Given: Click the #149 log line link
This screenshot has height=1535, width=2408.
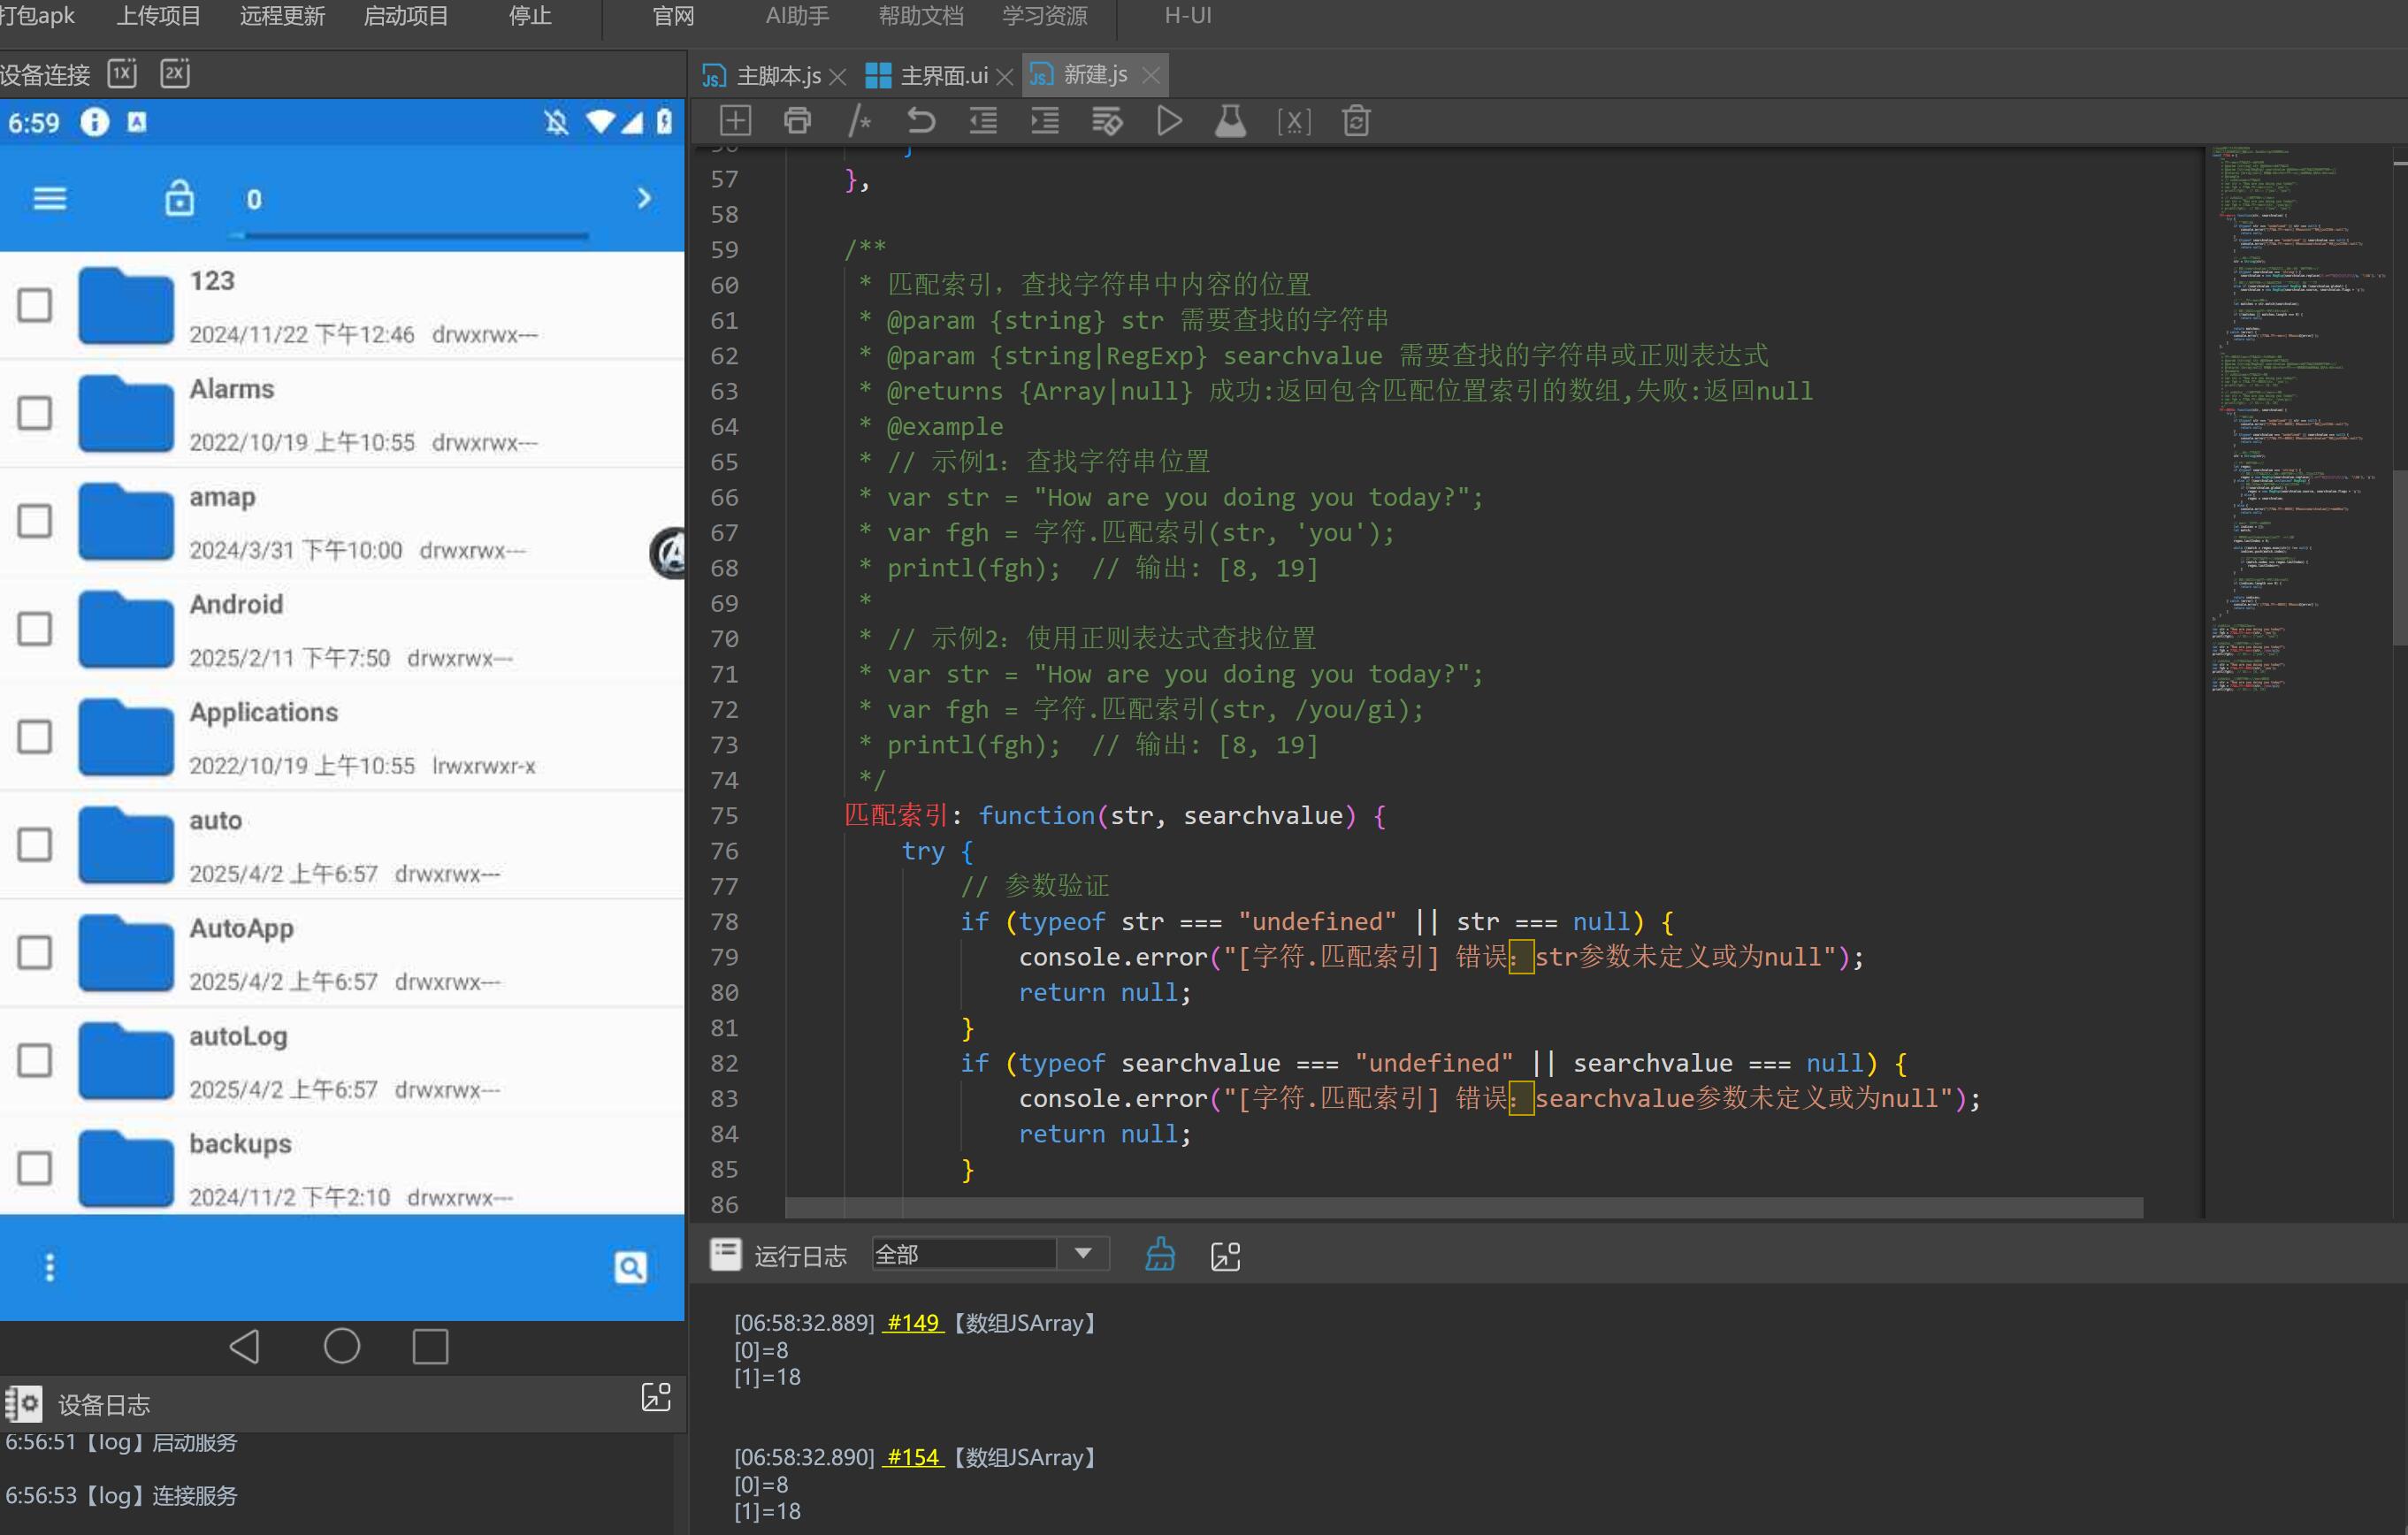Looking at the screenshot, I should click(x=913, y=1322).
